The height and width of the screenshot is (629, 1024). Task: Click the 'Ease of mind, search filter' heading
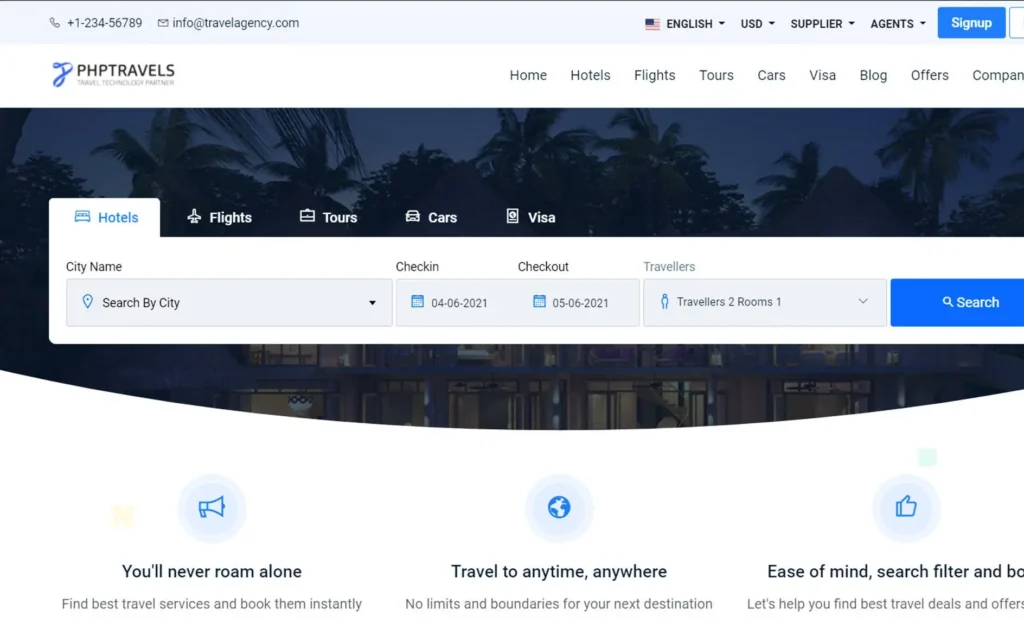(895, 572)
